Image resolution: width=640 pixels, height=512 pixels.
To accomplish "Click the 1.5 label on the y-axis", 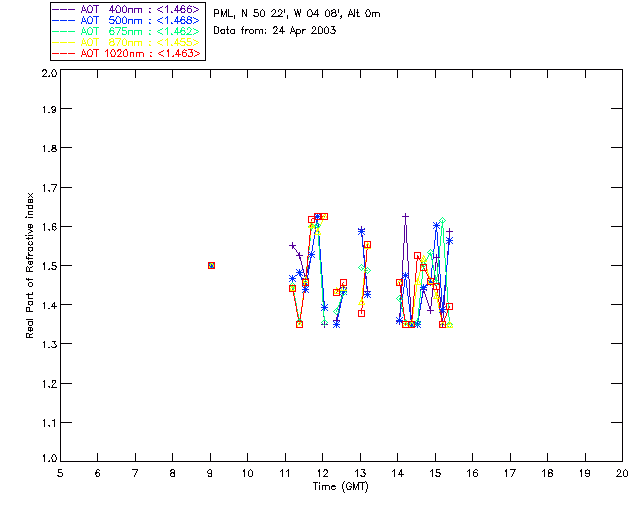I will (47, 267).
